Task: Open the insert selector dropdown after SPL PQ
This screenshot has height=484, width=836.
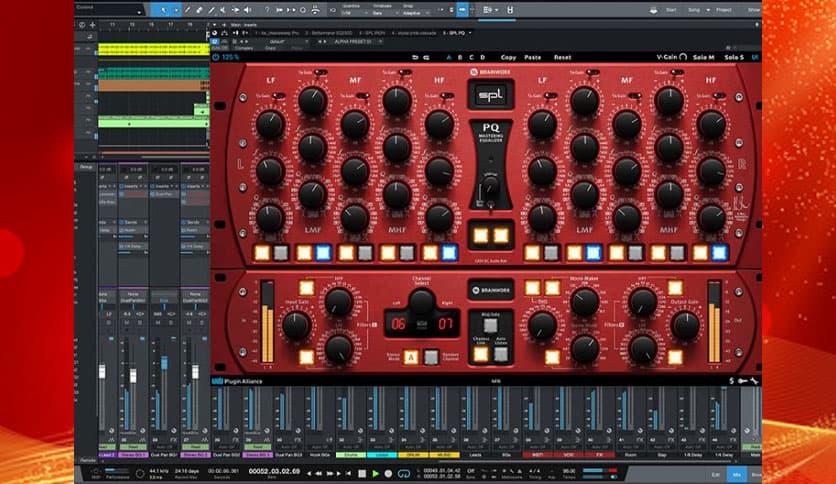Action: point(470,33)
